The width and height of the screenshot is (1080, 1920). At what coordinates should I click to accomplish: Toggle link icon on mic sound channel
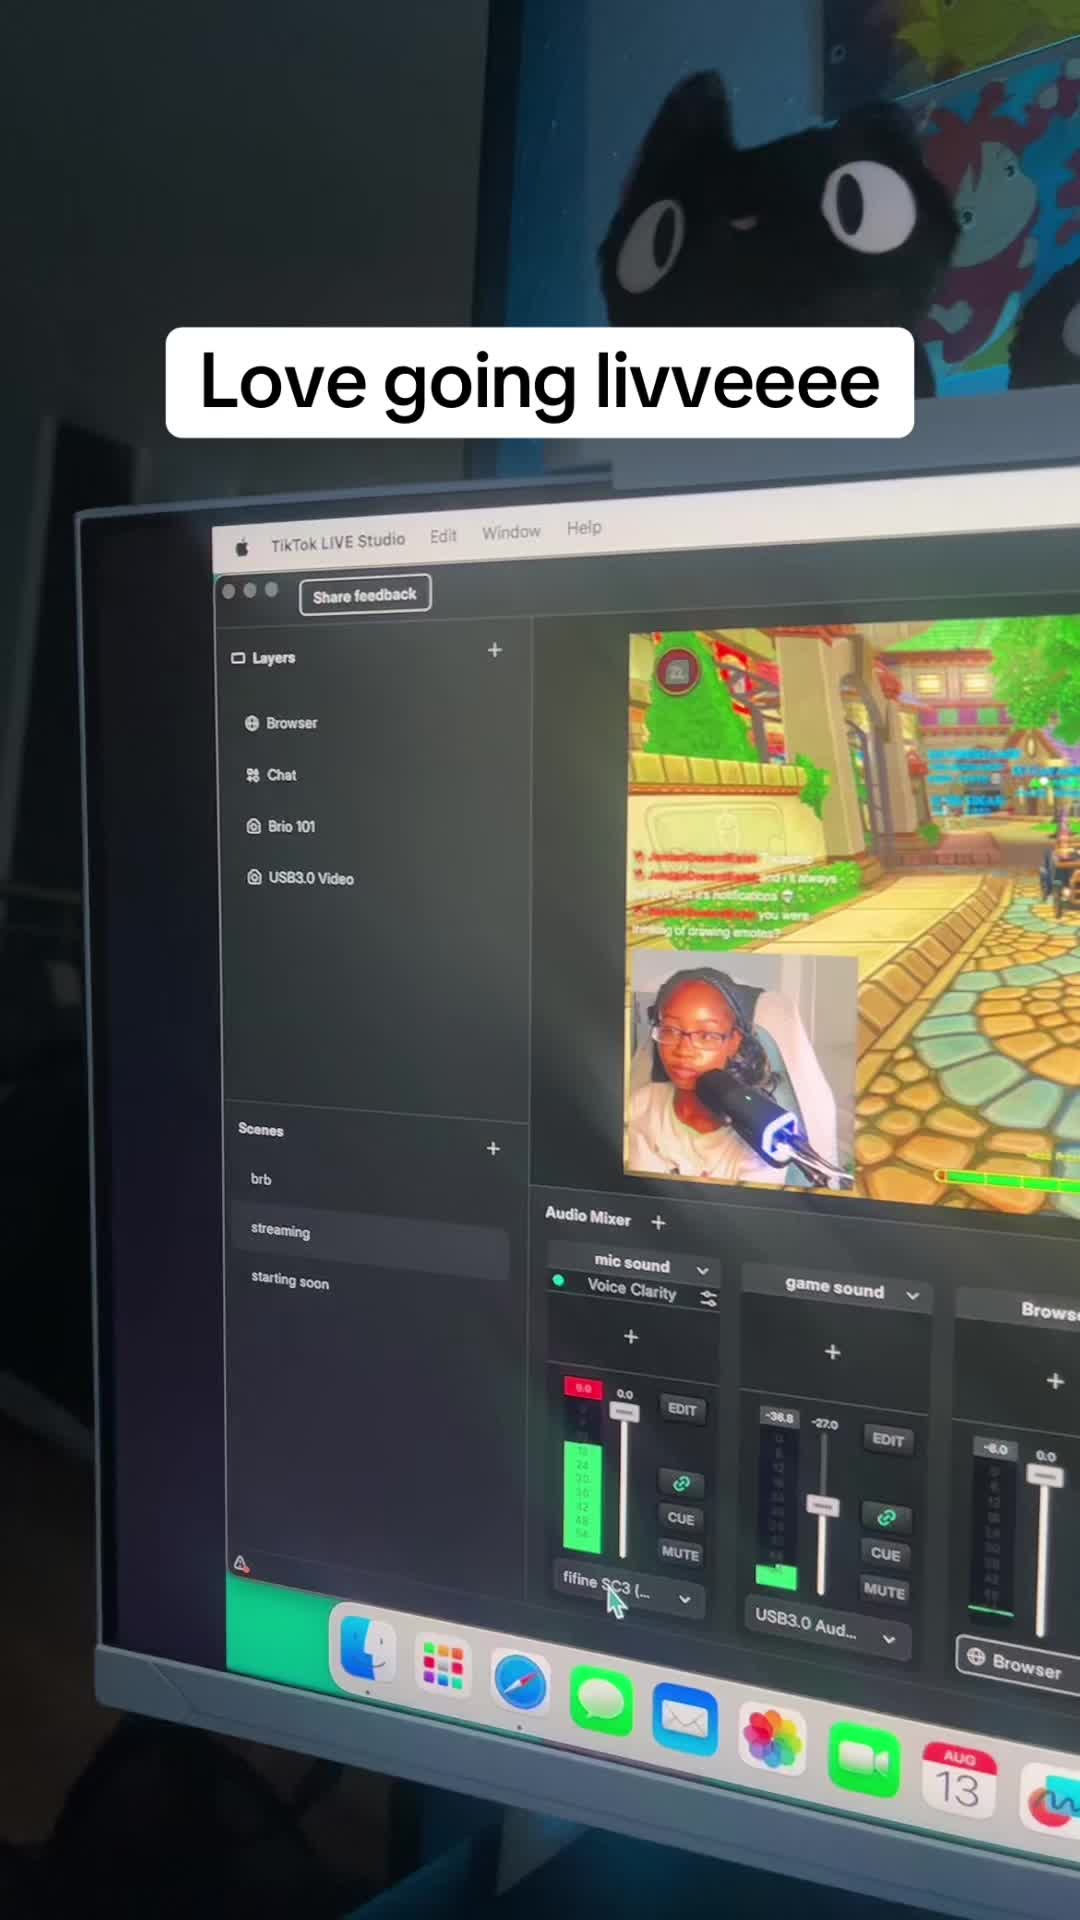pos(682,1483)
